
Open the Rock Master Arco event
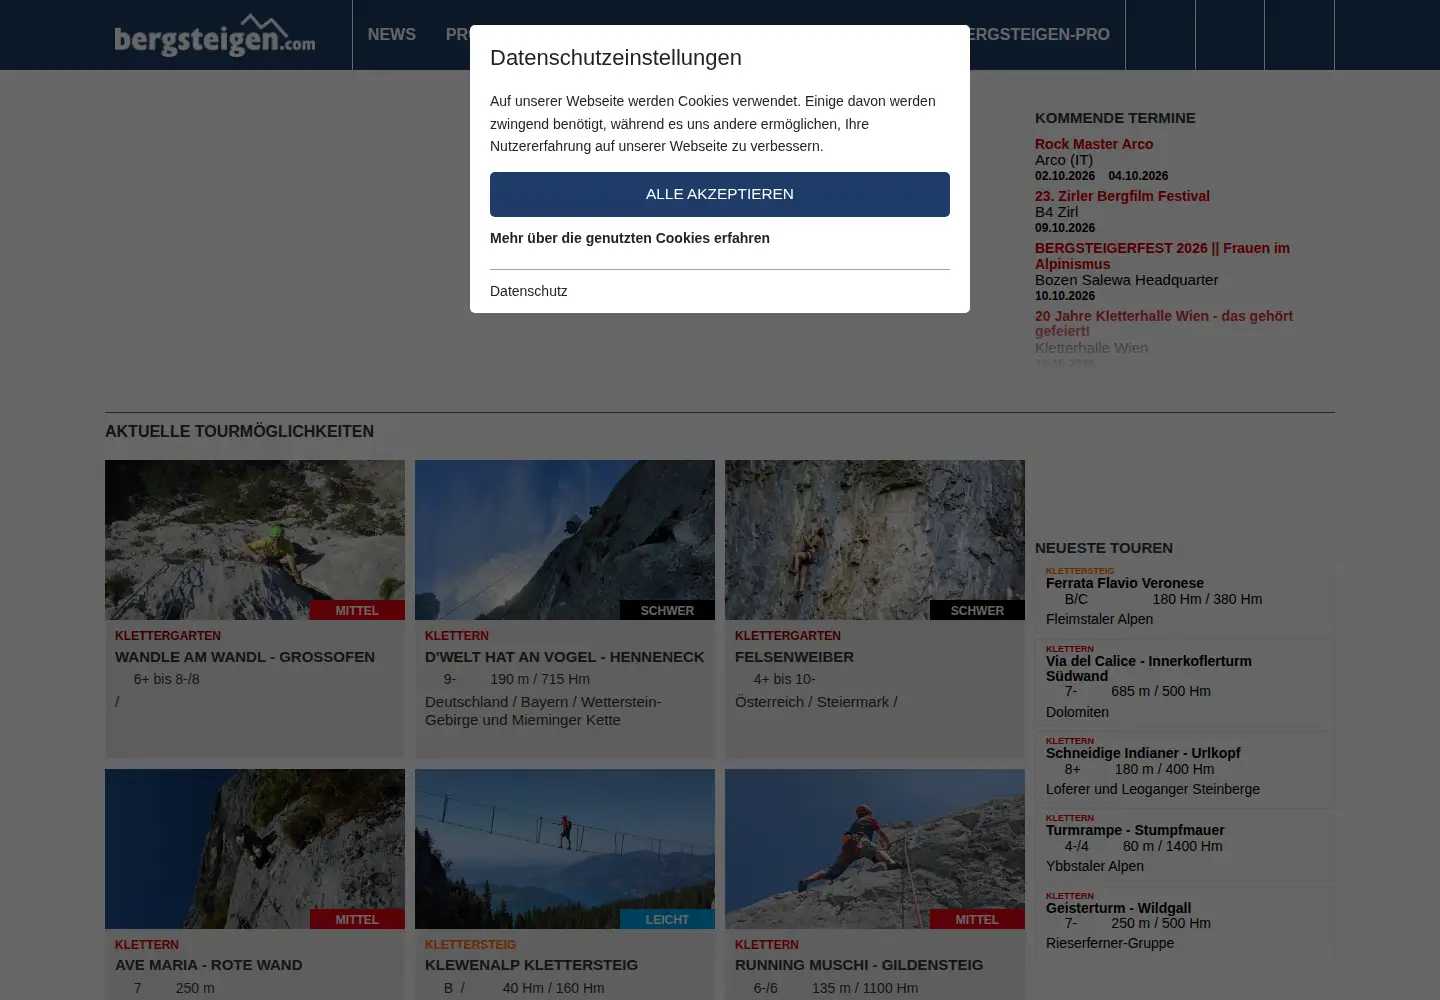coord(1094,144)
